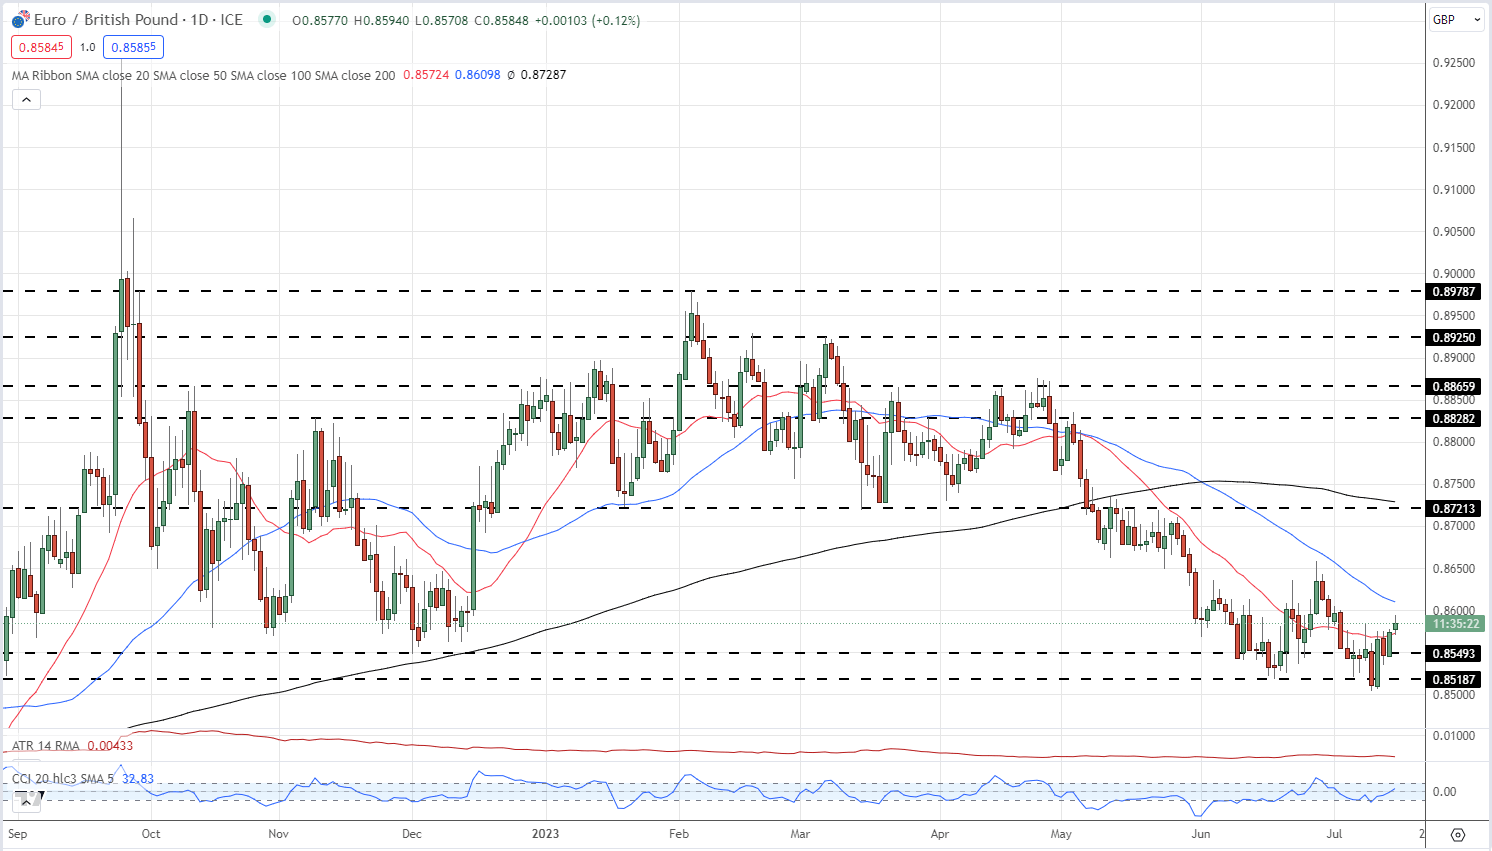
Task: Click the green countdown label 11:35:22
Action: point(1456,624)
